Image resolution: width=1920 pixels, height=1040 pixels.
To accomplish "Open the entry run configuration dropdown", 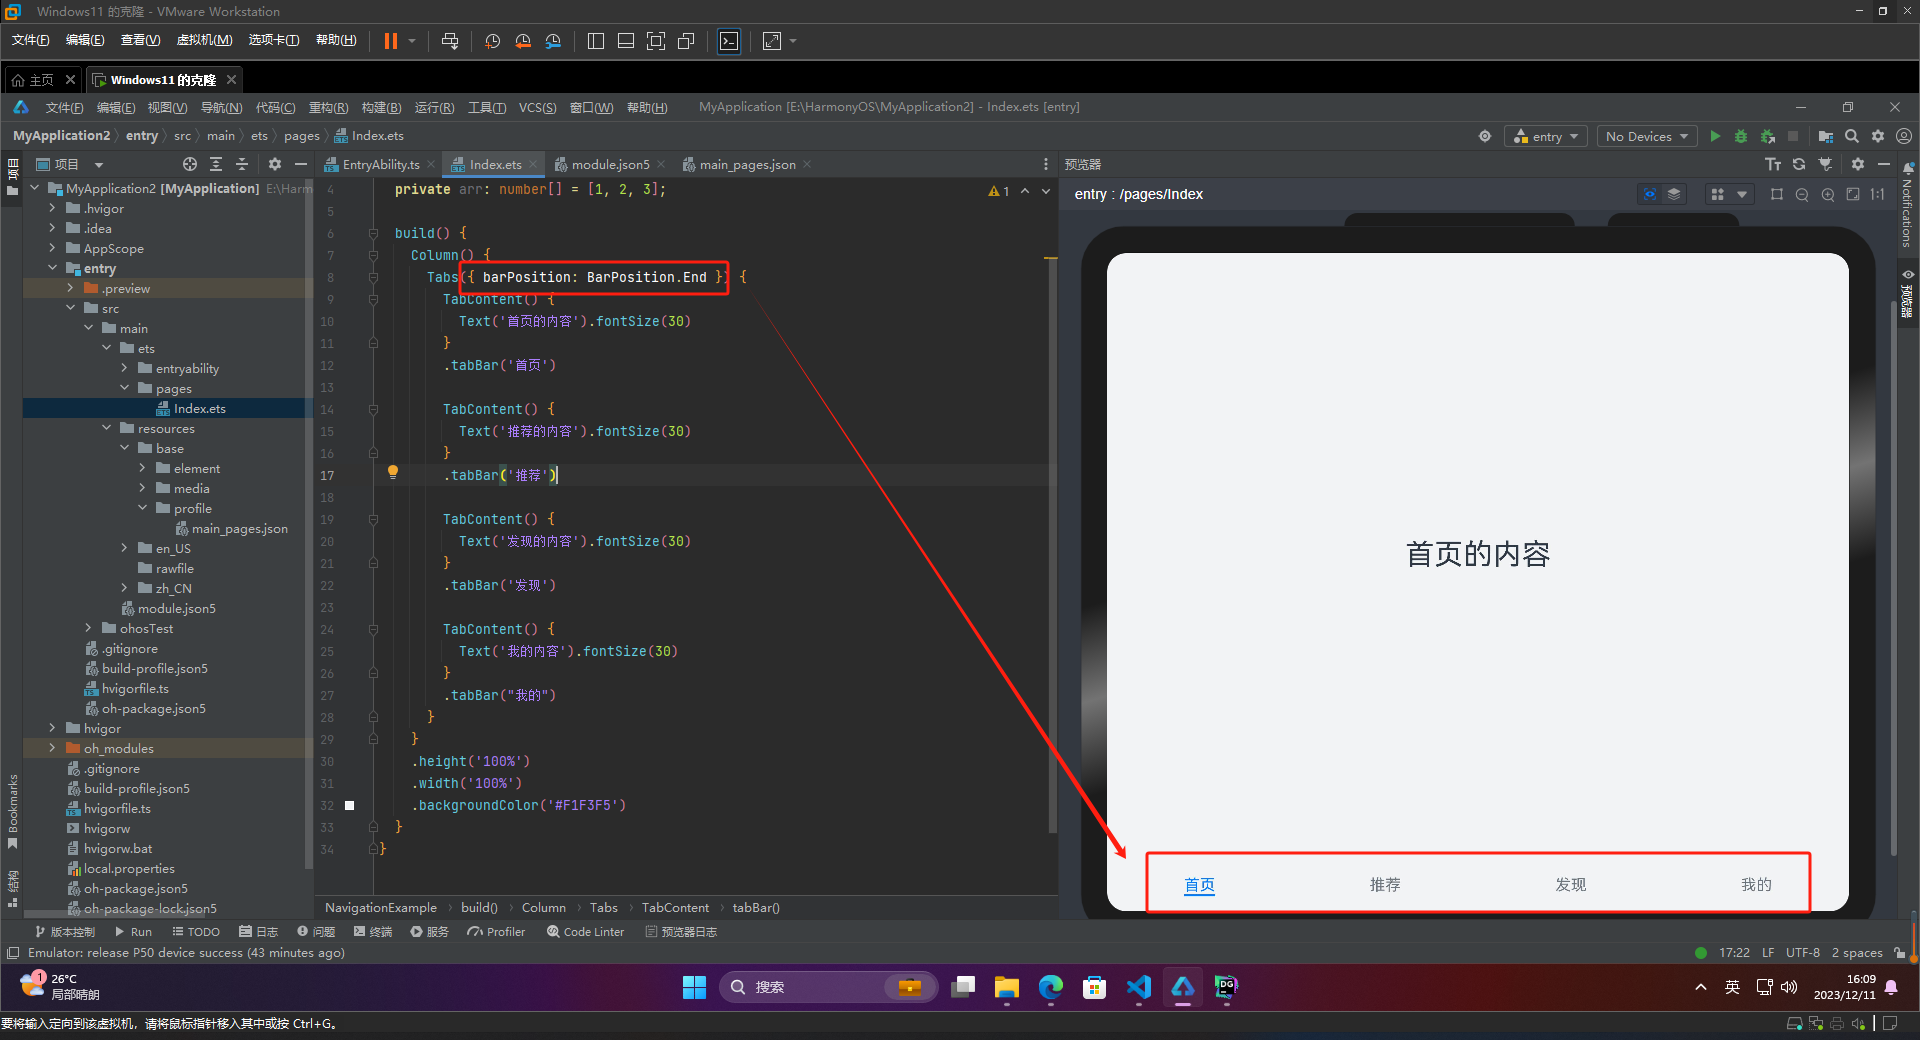I will point(1546,136).
